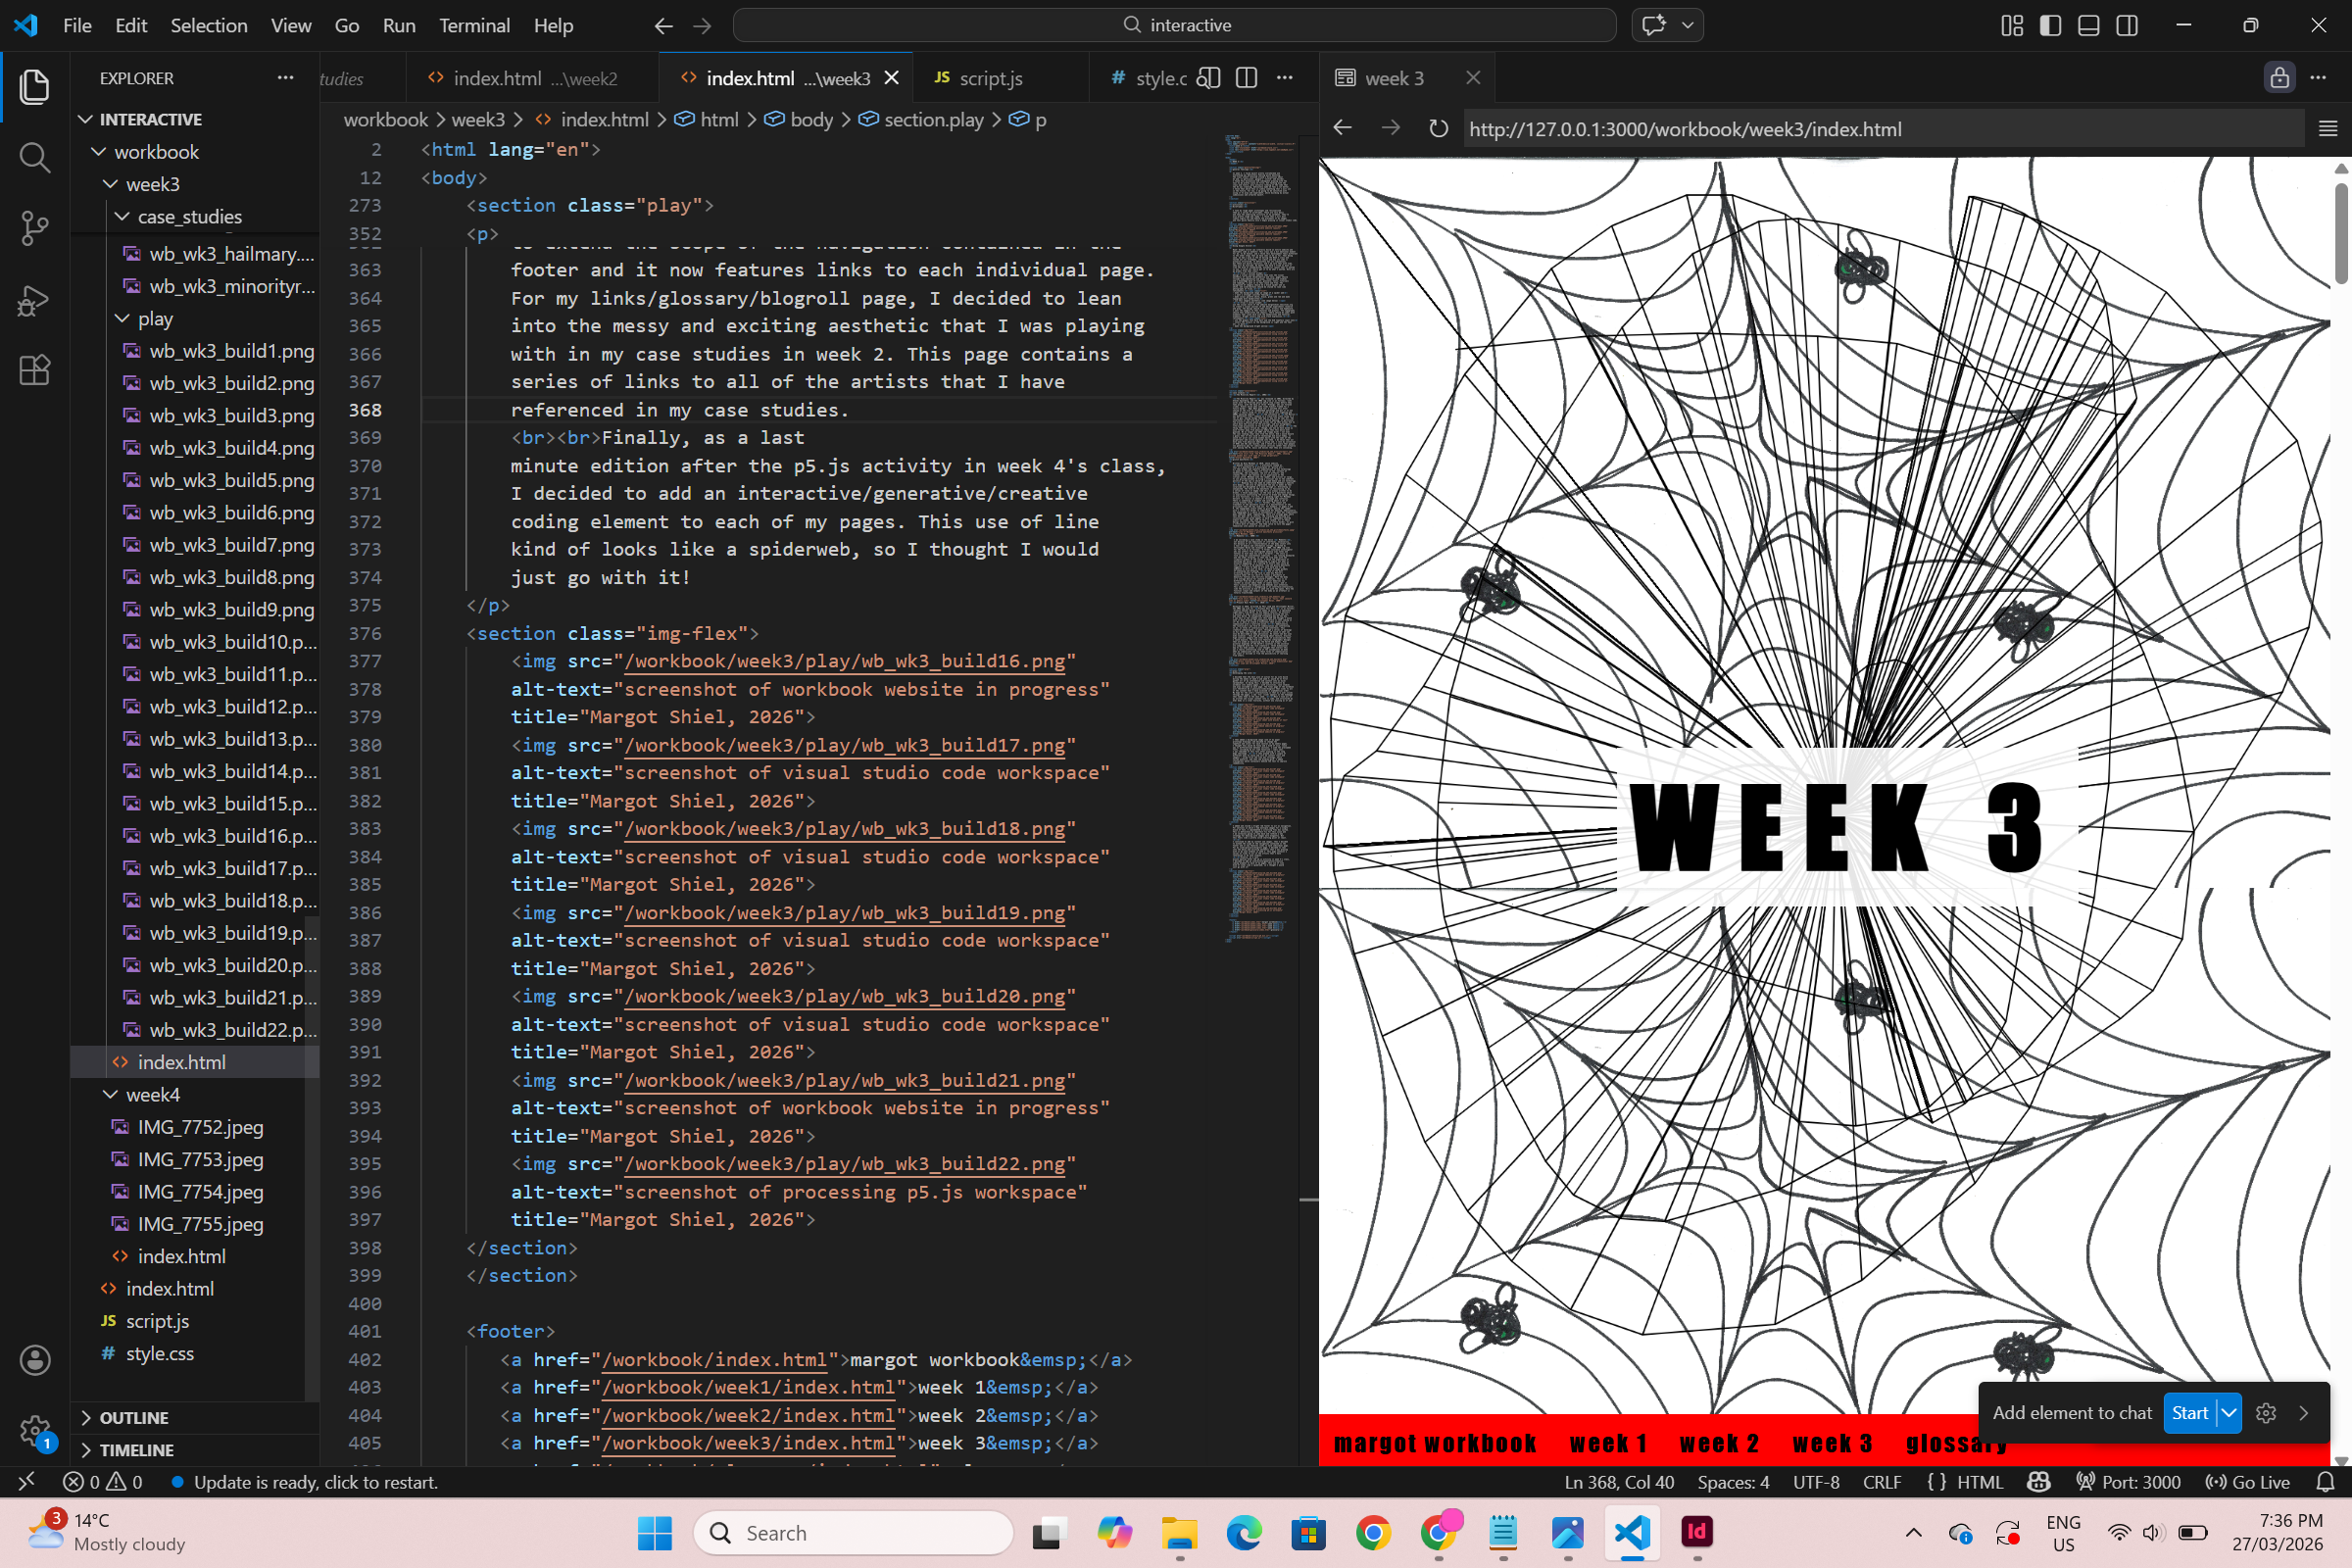Toggle the Primary Side Bar layout button
This screenshot has height=1568, width=2352.
2050,25
